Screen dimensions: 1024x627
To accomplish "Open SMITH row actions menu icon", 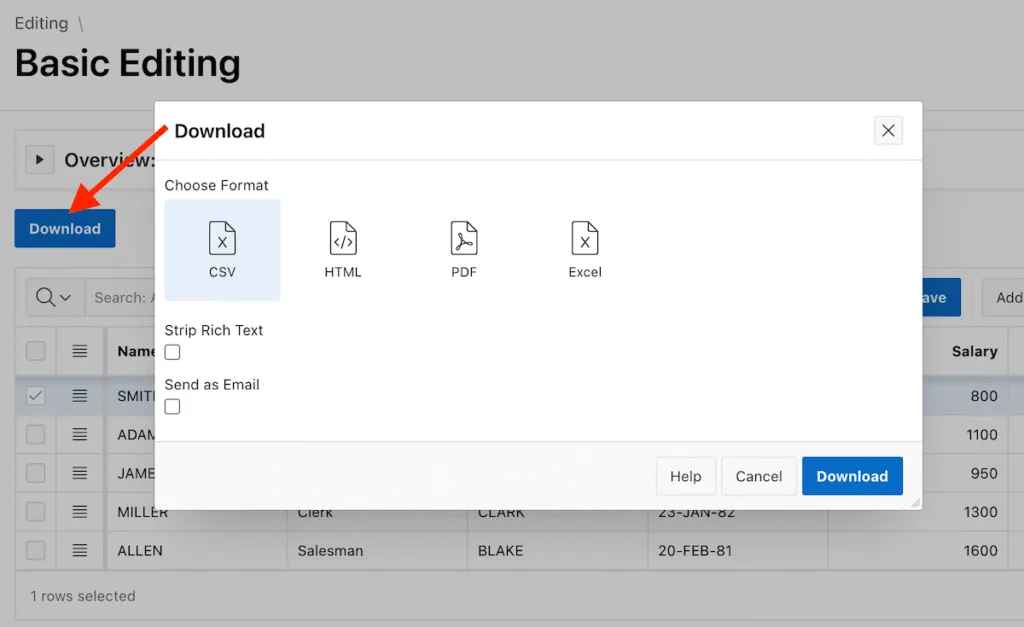I will pyautogui.click(x=80, y=396).
